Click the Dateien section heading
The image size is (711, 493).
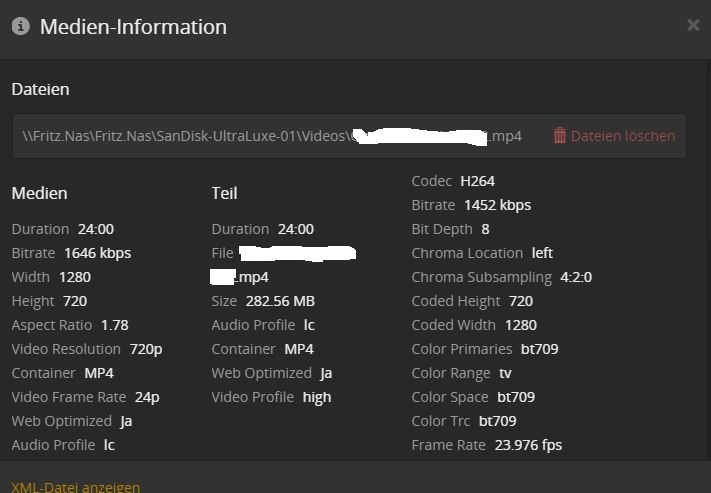tap(40, 89)
